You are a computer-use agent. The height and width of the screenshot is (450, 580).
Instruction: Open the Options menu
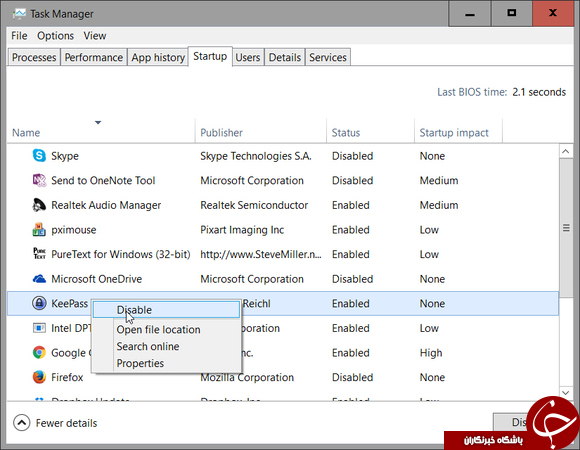pyautogui.click(x=55, y=36)
